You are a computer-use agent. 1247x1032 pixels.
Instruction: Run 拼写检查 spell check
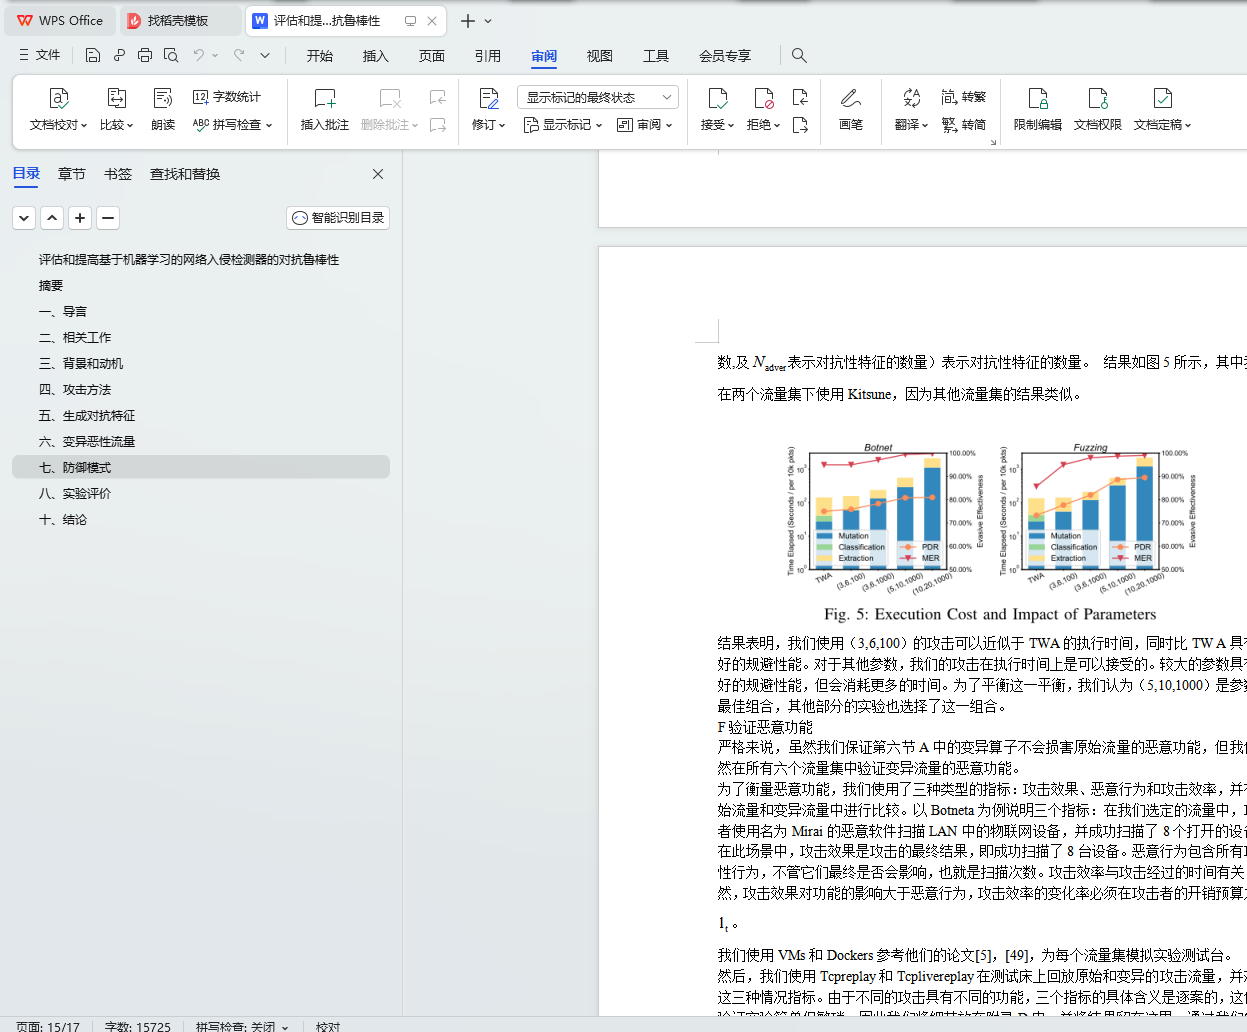pos(232,125)
